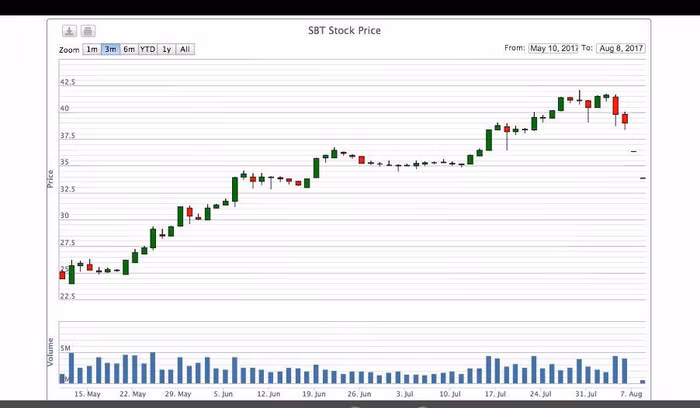Viewport: 700px width, 408px height.
Task: Click the download chart icon
Action: coord(69,31)
